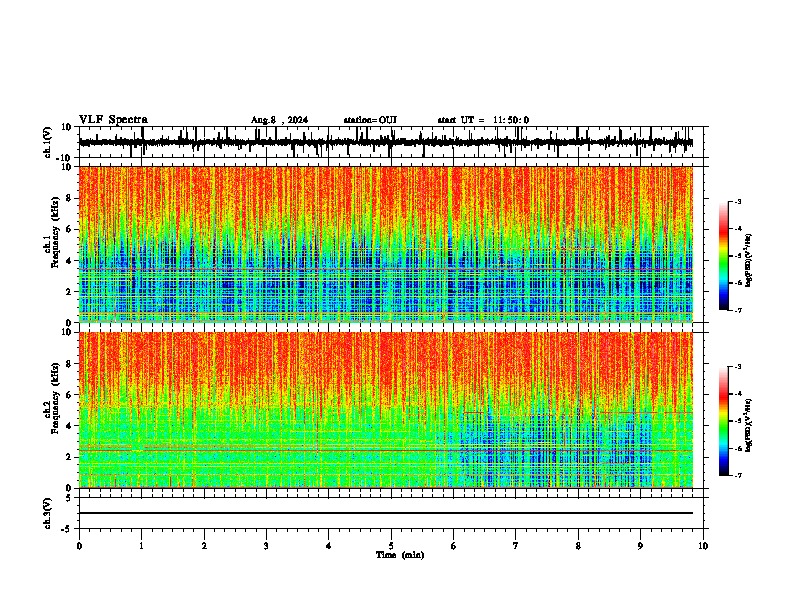Click the ch.1 frequency axis "2" tick label

[69, 291]
